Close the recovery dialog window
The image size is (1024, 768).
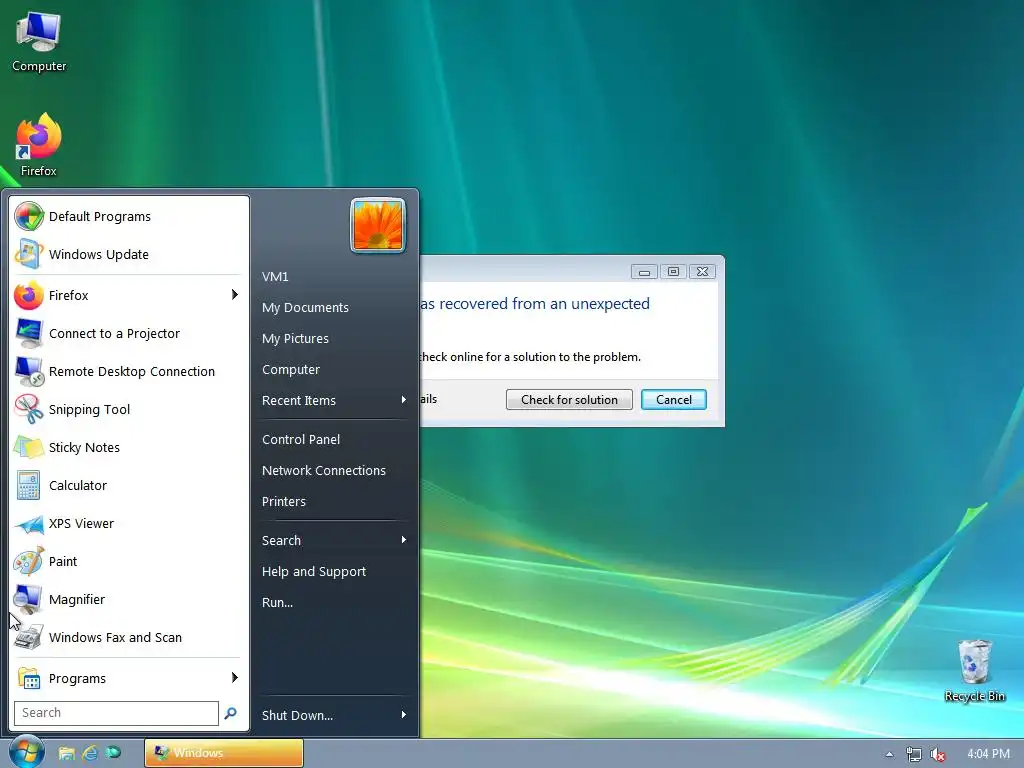(702, 272)
